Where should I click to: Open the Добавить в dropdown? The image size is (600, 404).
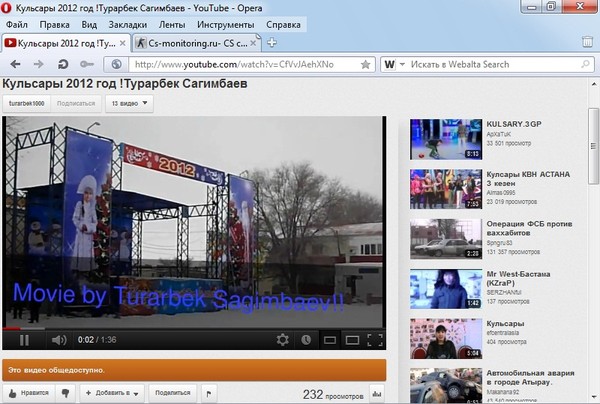(x=111, y=394)
